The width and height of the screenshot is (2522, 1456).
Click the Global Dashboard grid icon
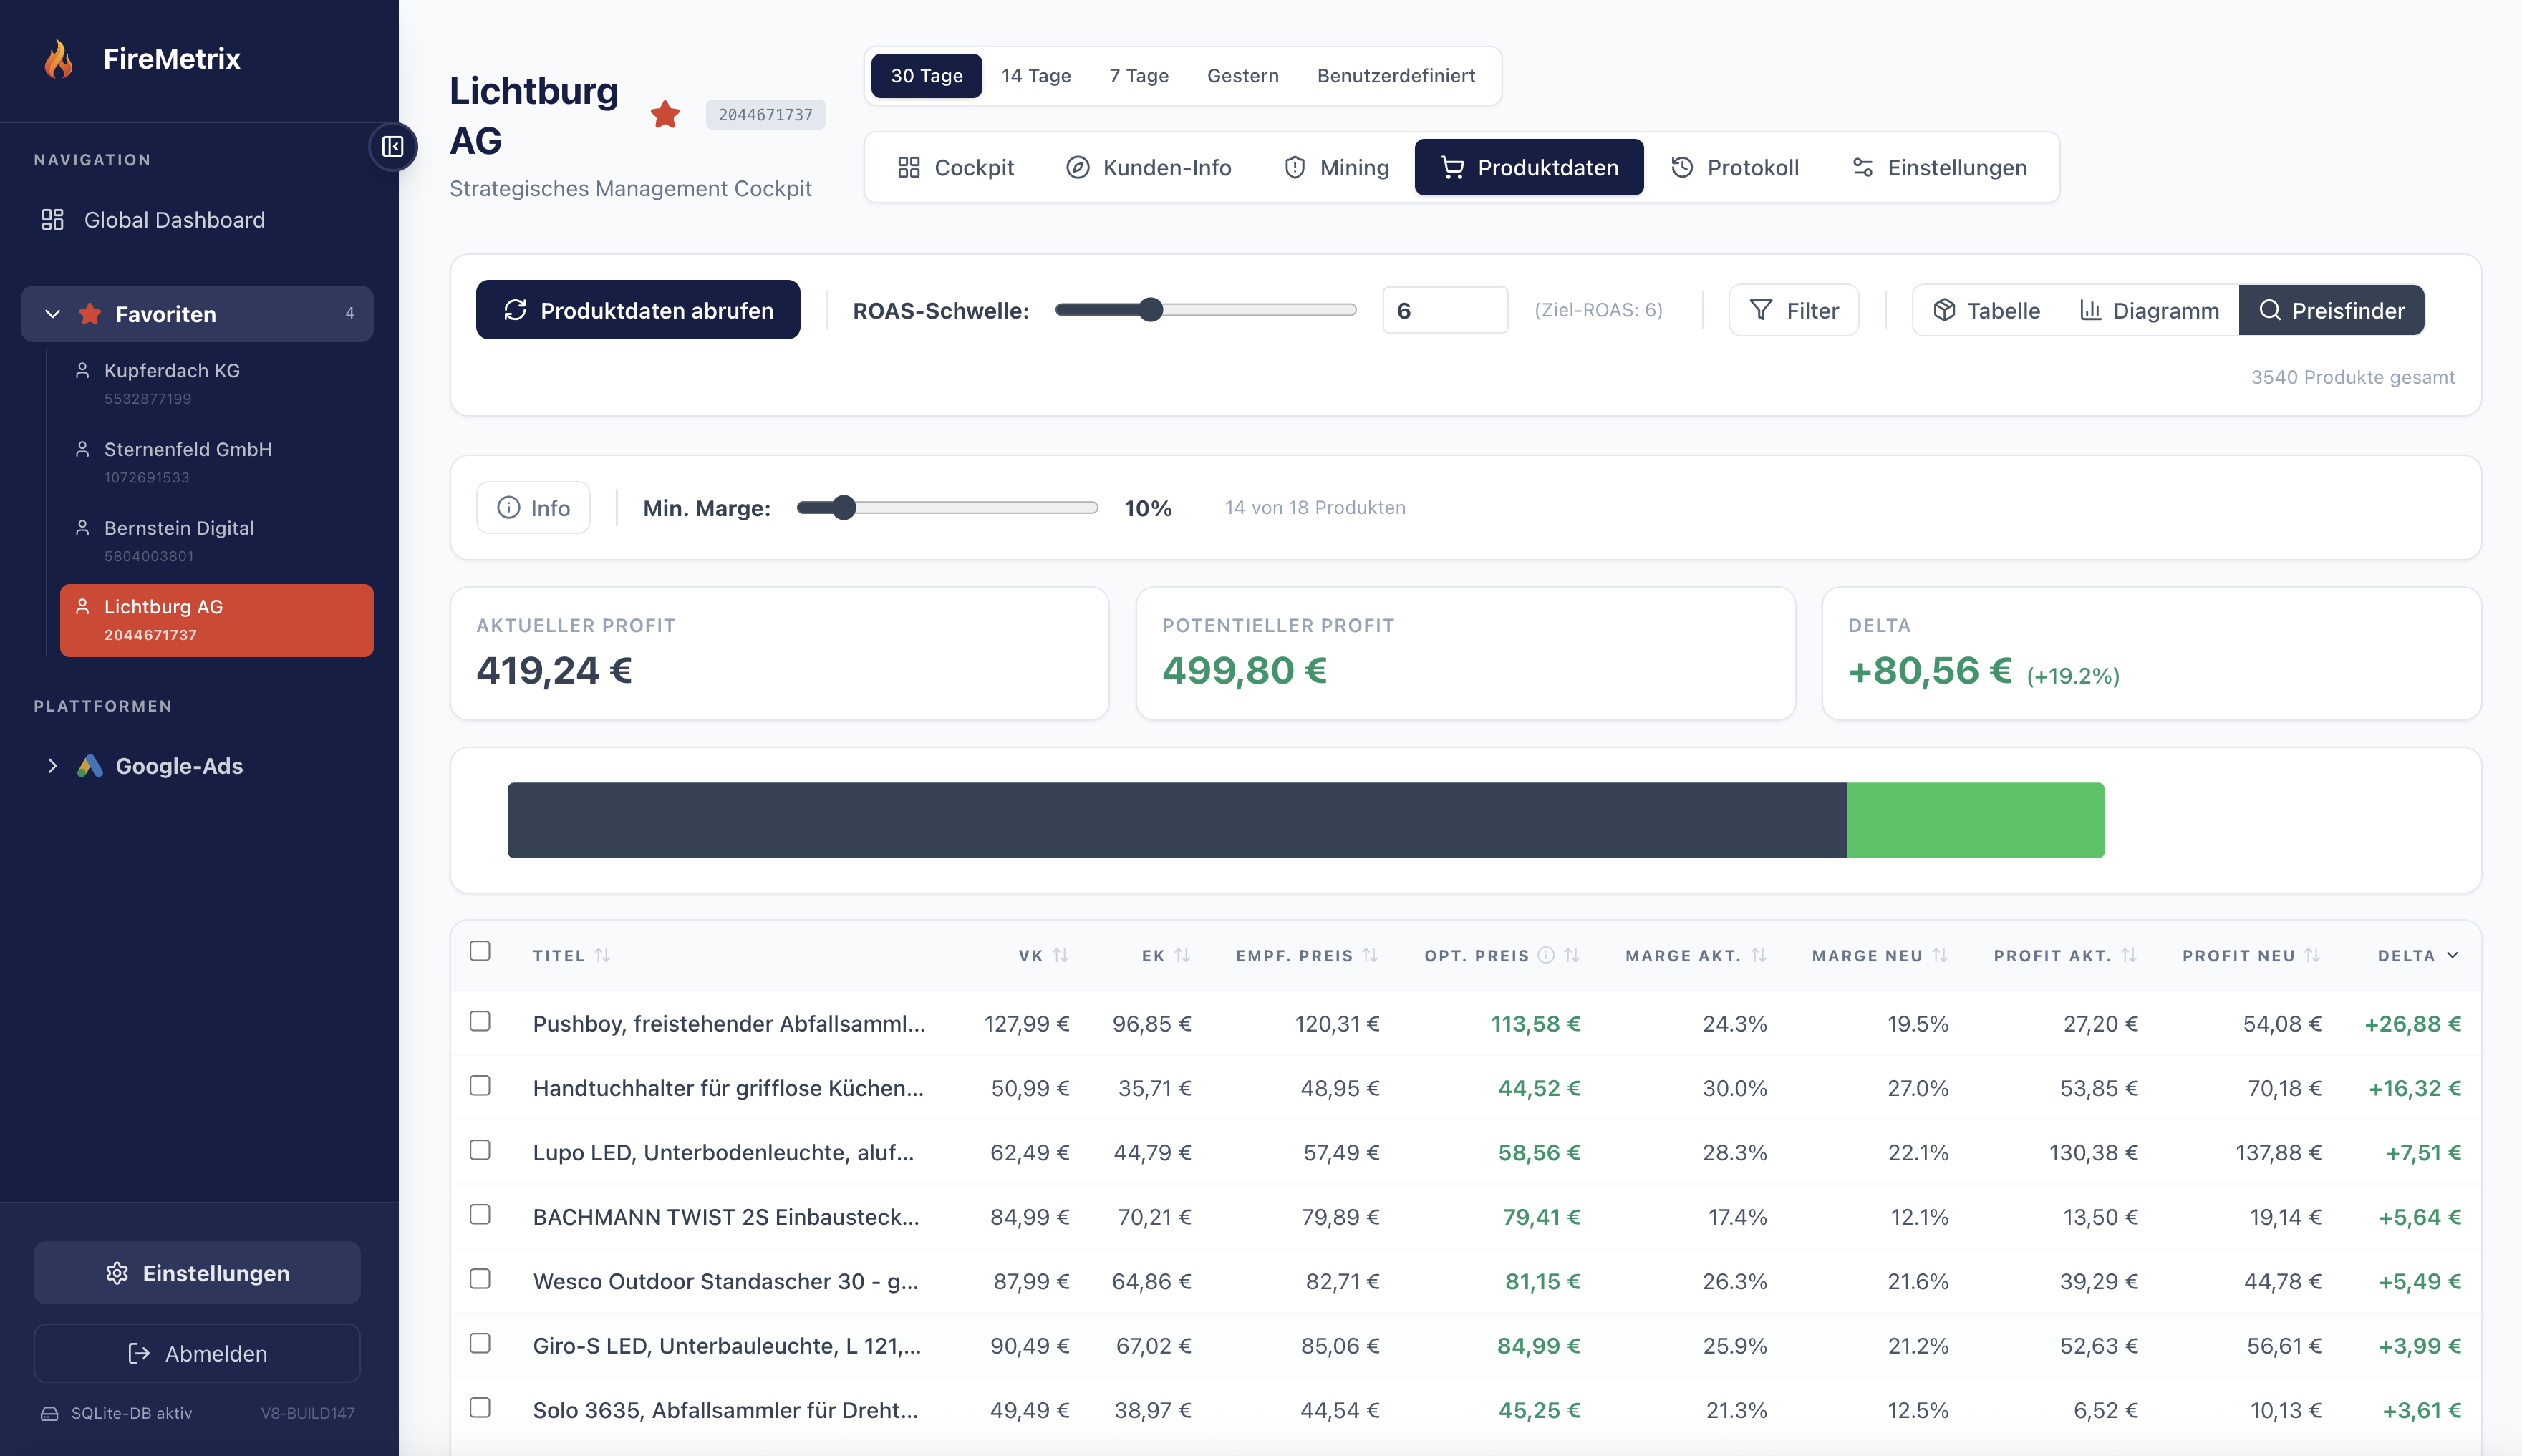click(52, 219)
